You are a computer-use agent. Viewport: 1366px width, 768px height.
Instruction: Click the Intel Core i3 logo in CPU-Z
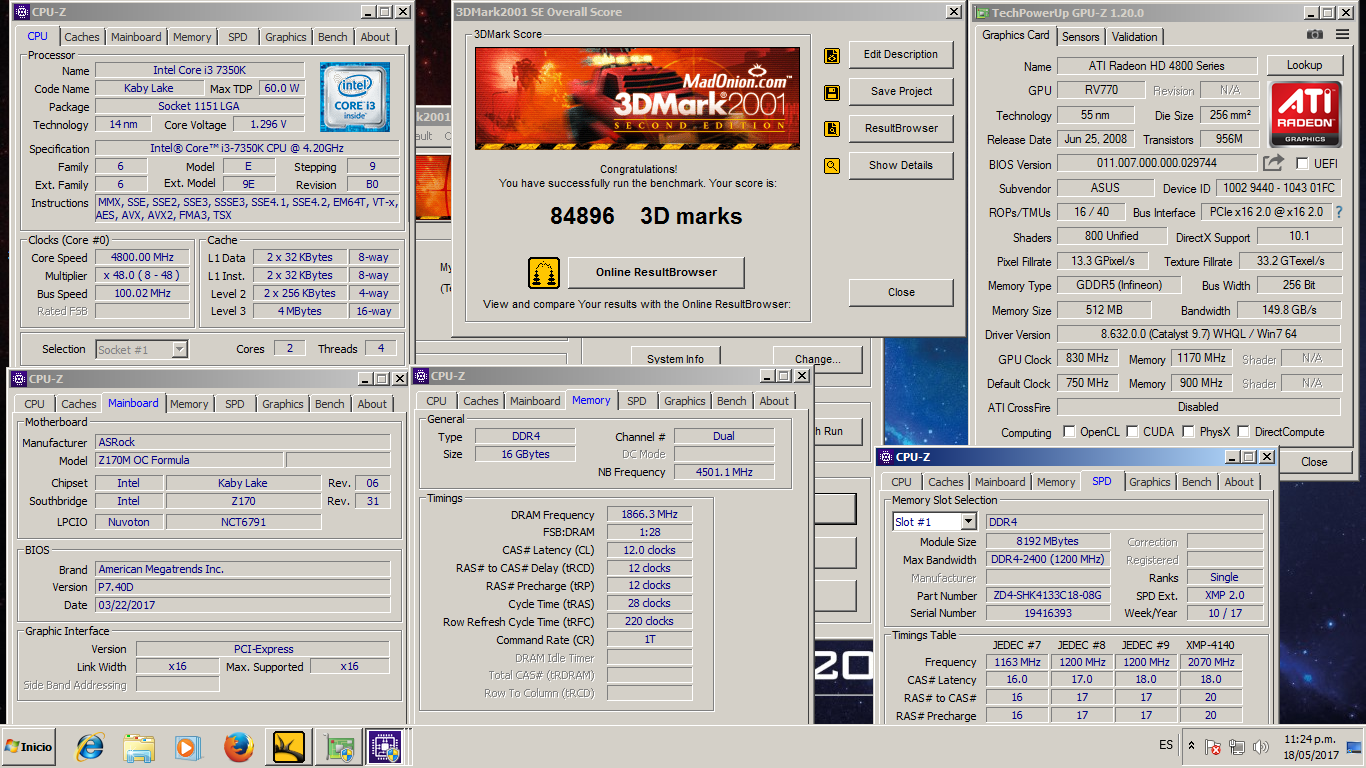coord(355,97)
